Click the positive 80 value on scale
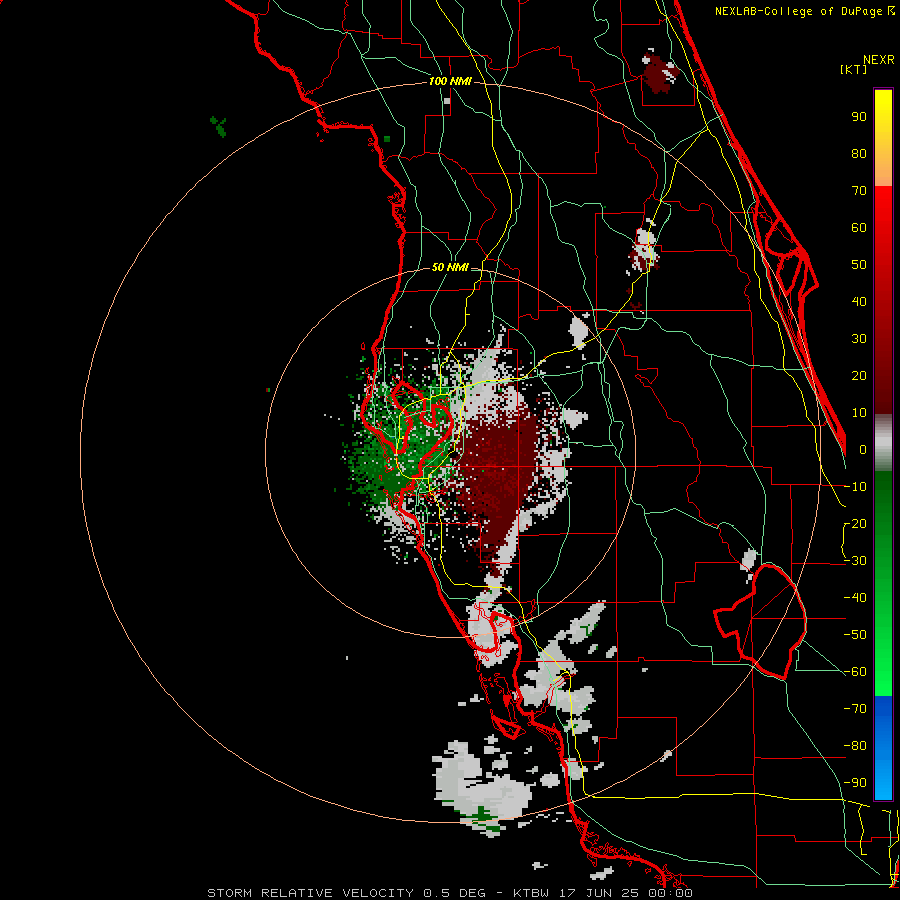The image size is (900, 900). tap(859, 154)
